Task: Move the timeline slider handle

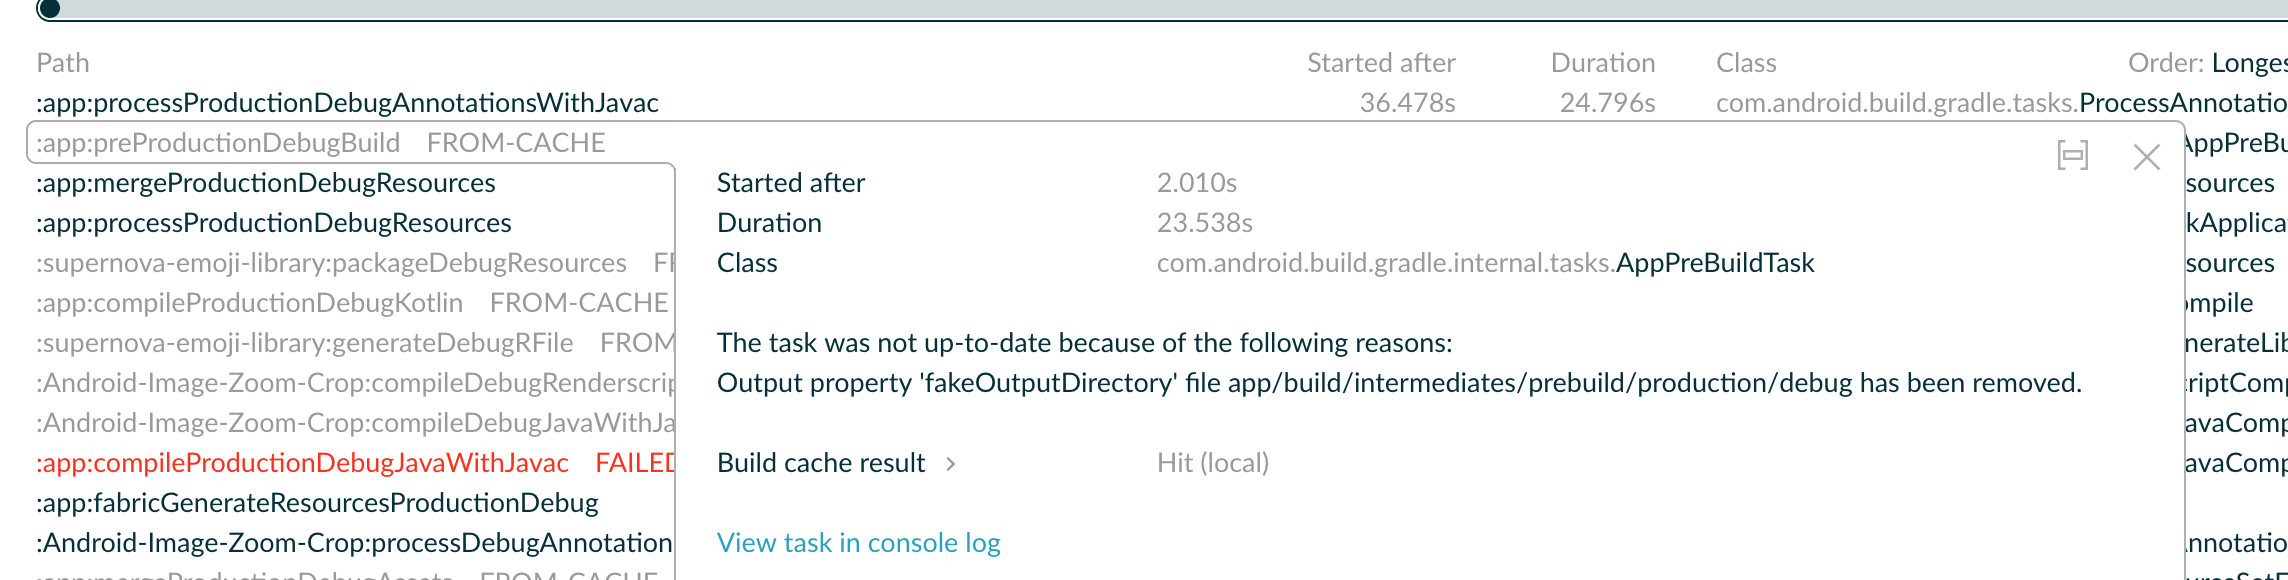Action: point(48,10)
